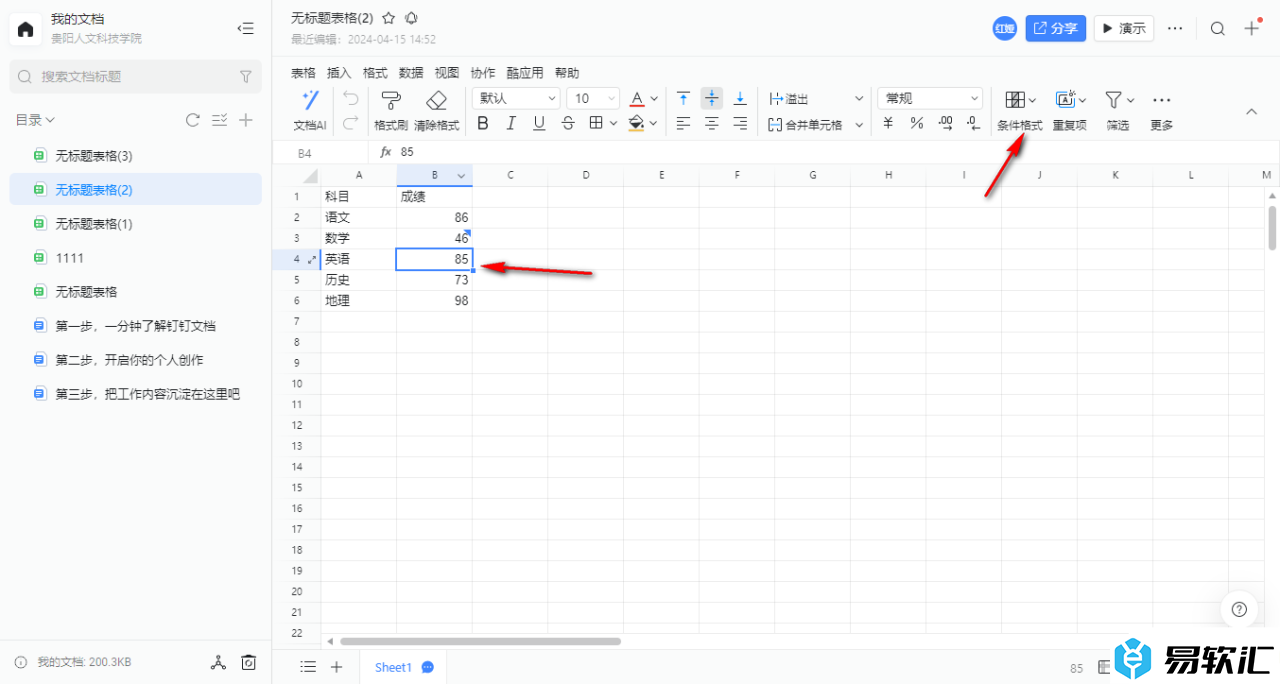Collapse the left sidebar panel

tap(245, 29)
